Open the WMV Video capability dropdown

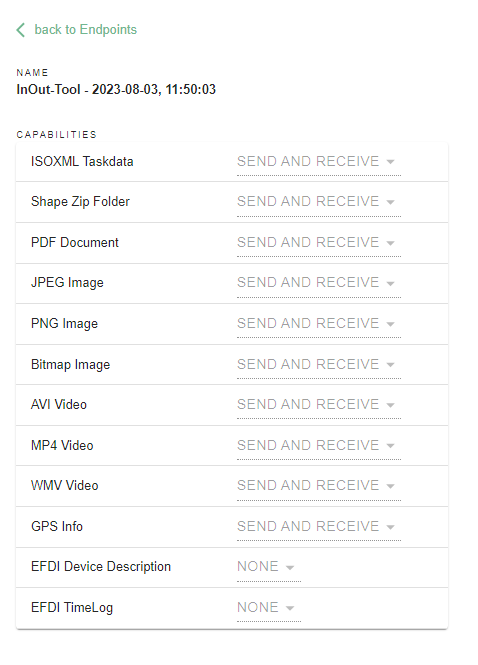[x=319, y=486]
